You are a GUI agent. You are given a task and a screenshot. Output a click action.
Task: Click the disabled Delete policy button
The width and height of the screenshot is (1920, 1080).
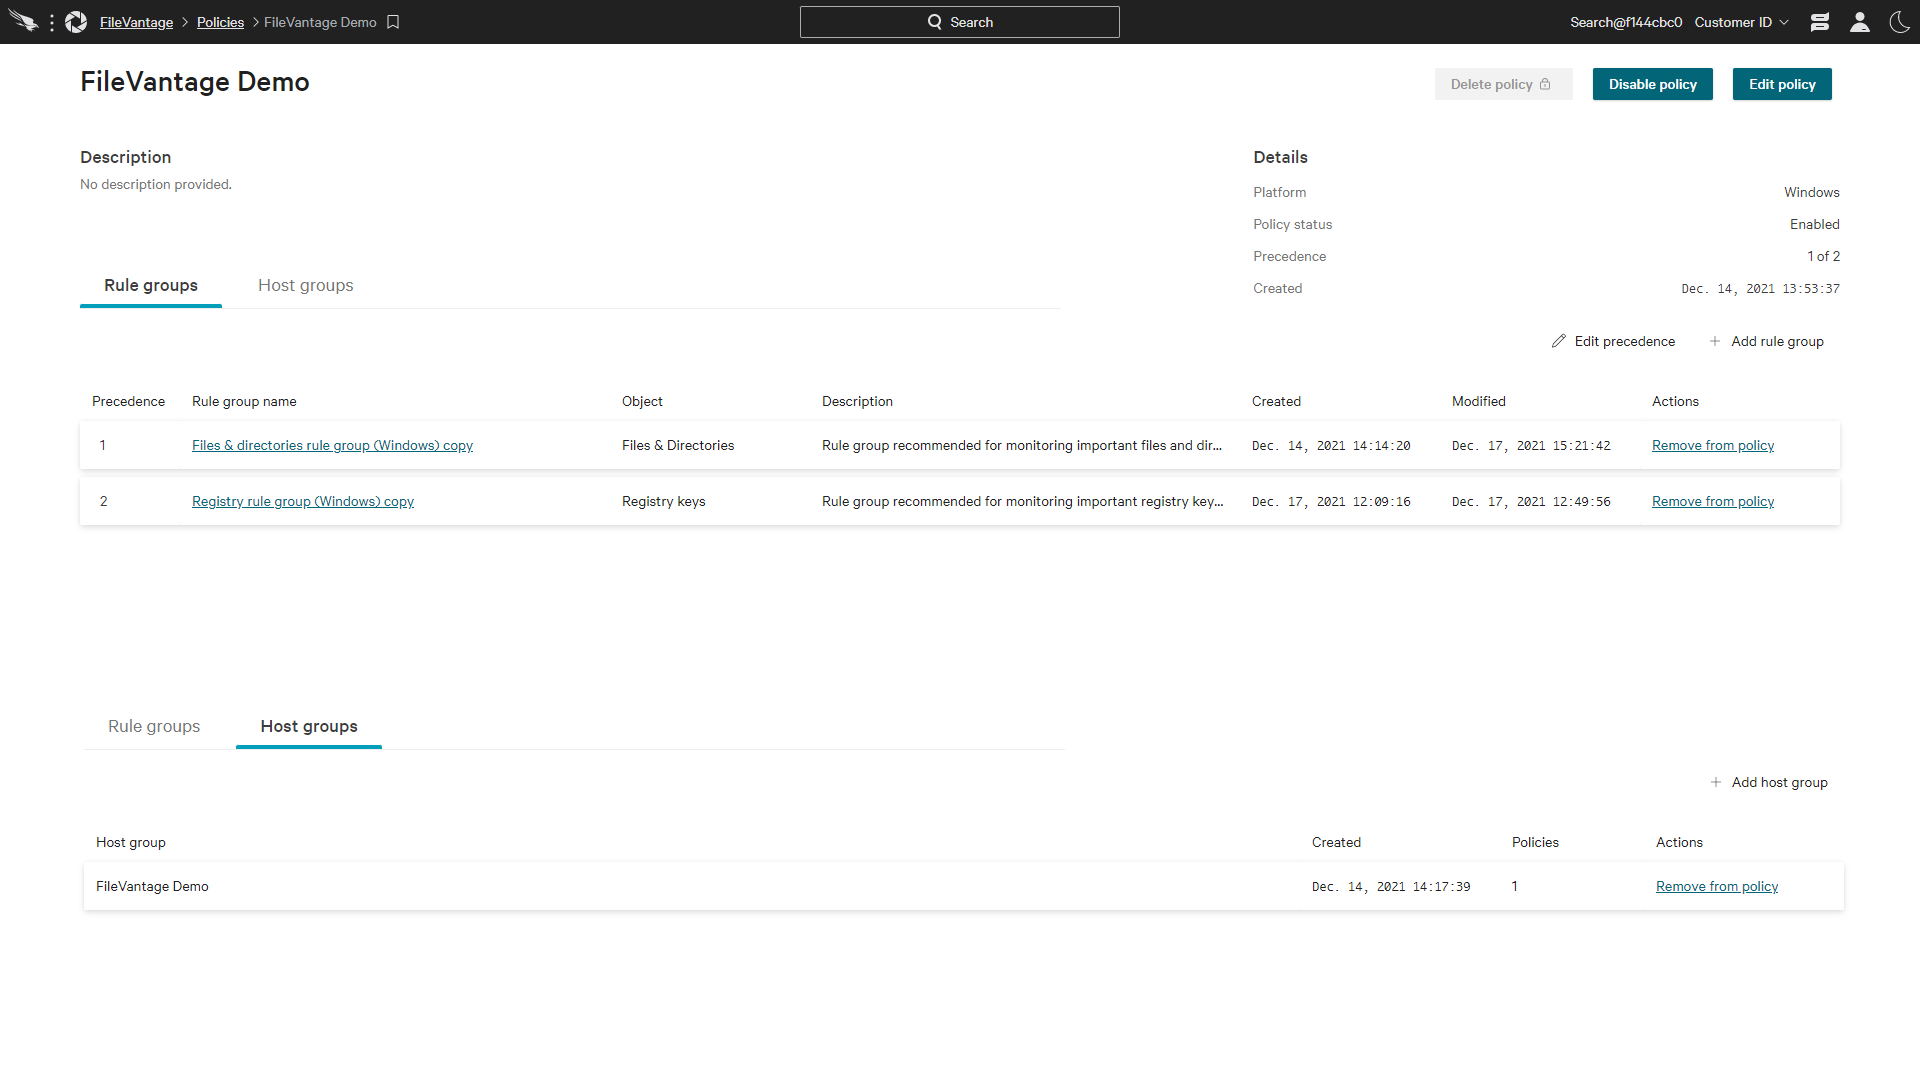coord(1503,84)
